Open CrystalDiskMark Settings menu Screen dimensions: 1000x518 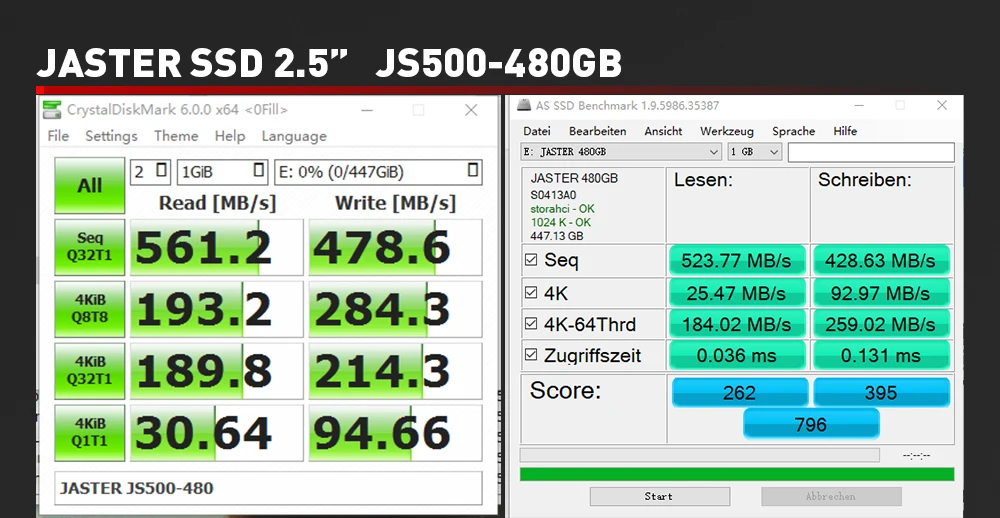click(112, 136)
